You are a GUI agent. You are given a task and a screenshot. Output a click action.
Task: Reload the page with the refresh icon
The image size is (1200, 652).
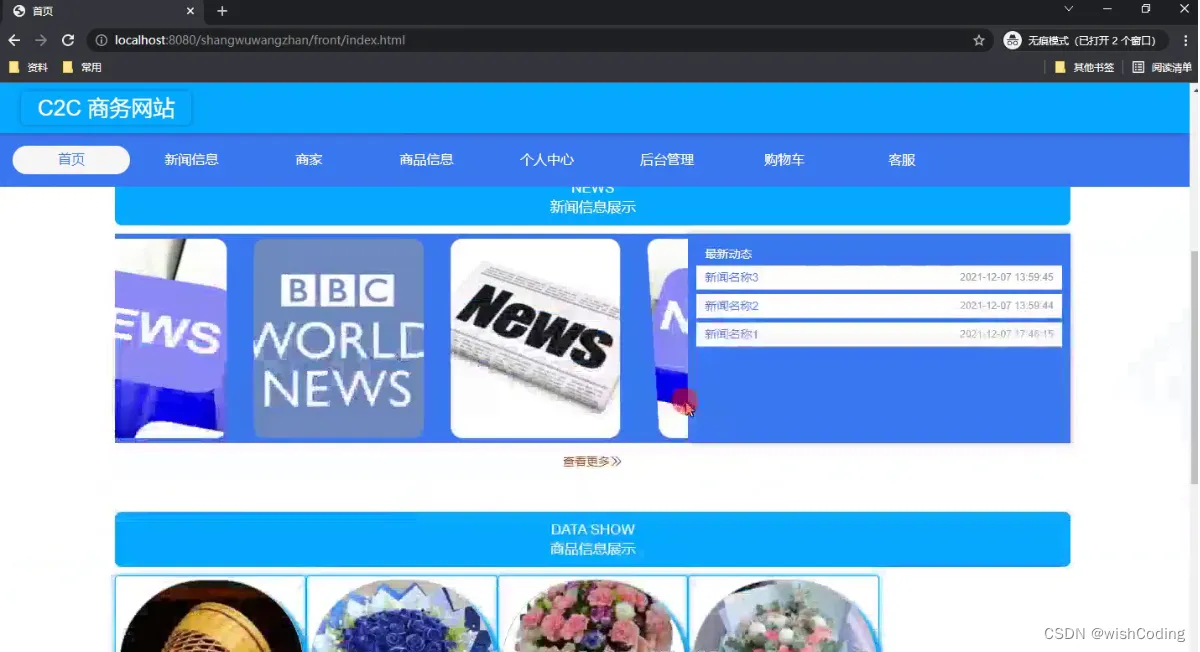[68, 40]
